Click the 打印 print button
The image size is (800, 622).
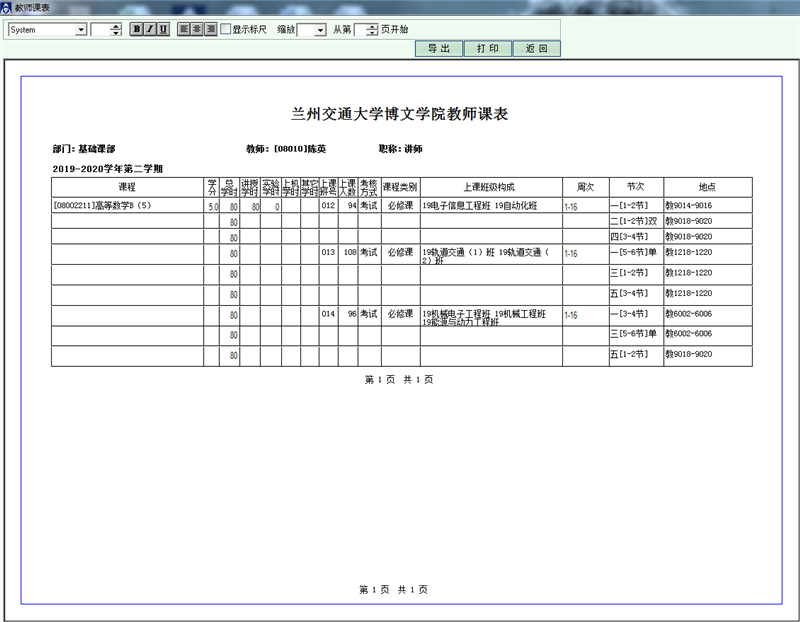[x=488, y=48]
